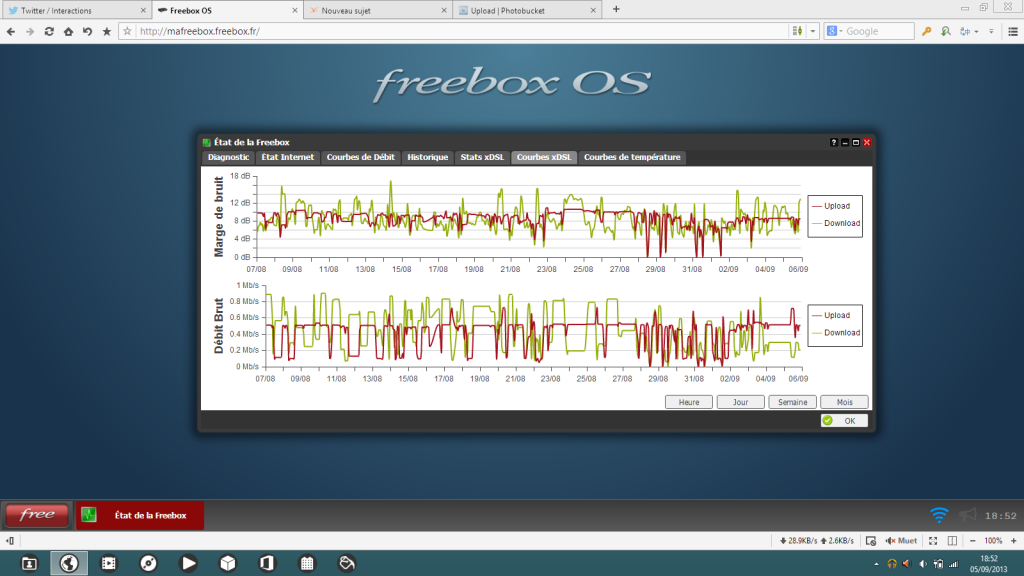Expand the address bar history dropdown

click(x=812, y=31)
